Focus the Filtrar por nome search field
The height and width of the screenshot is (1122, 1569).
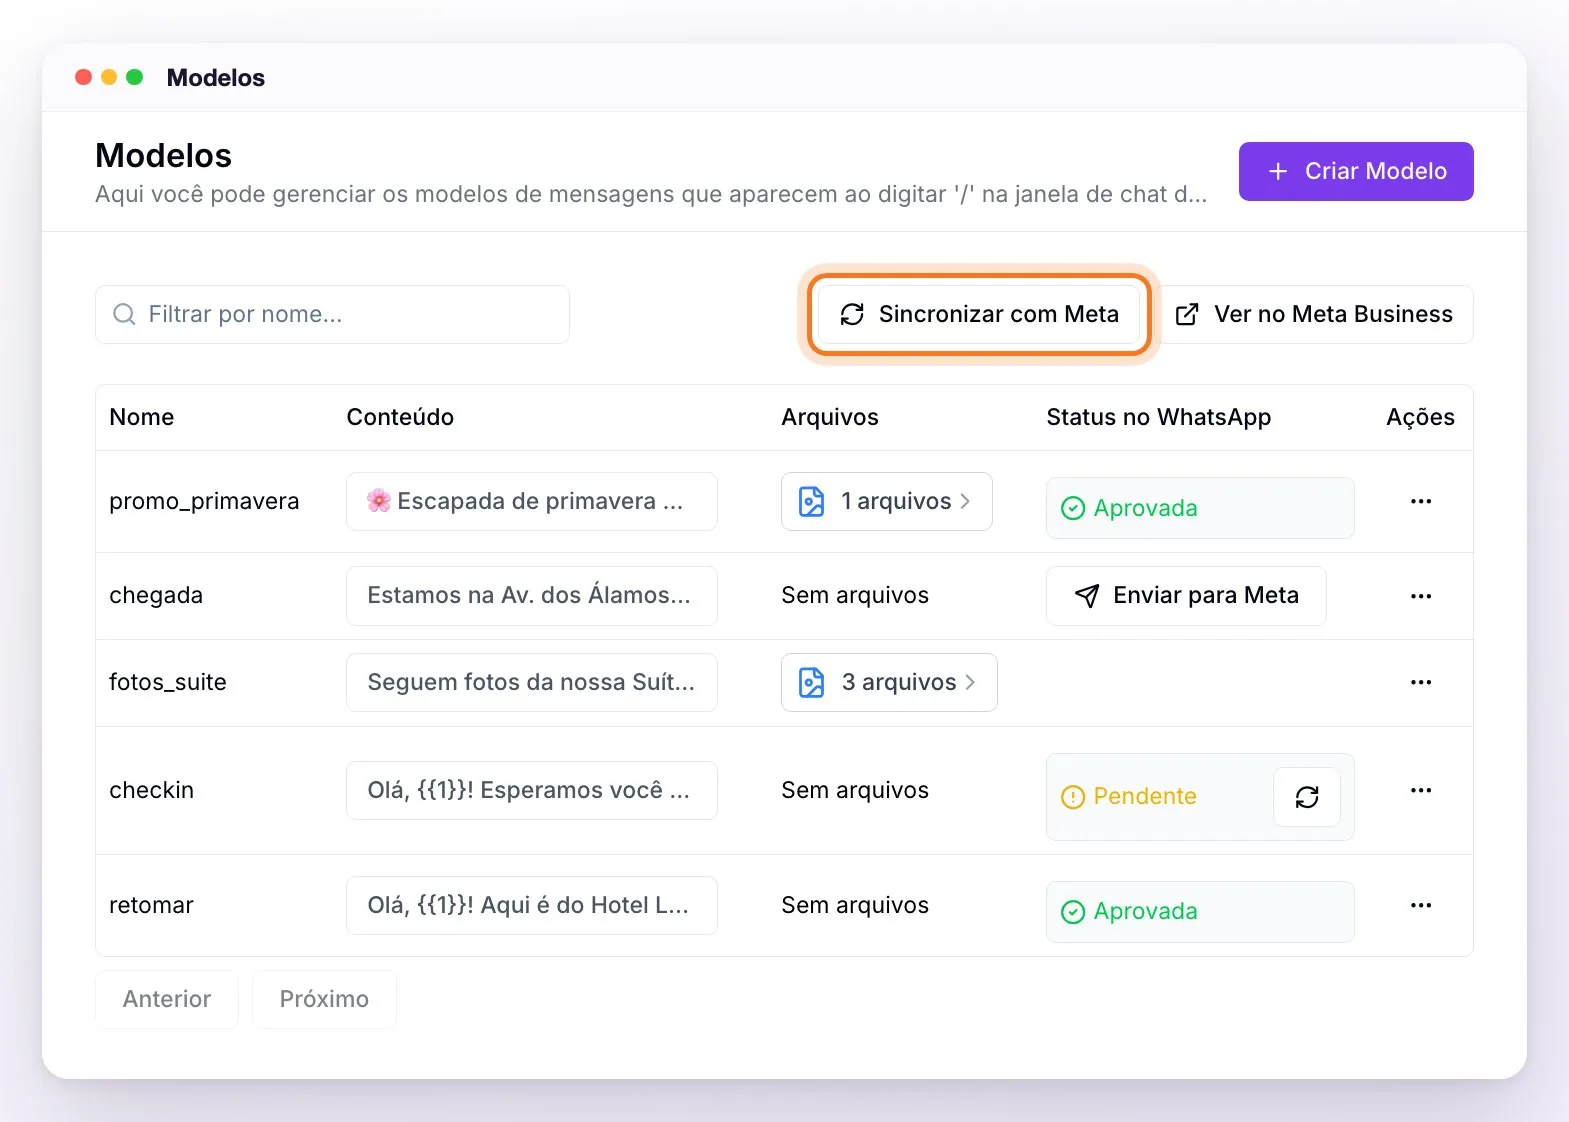(332, 314)
